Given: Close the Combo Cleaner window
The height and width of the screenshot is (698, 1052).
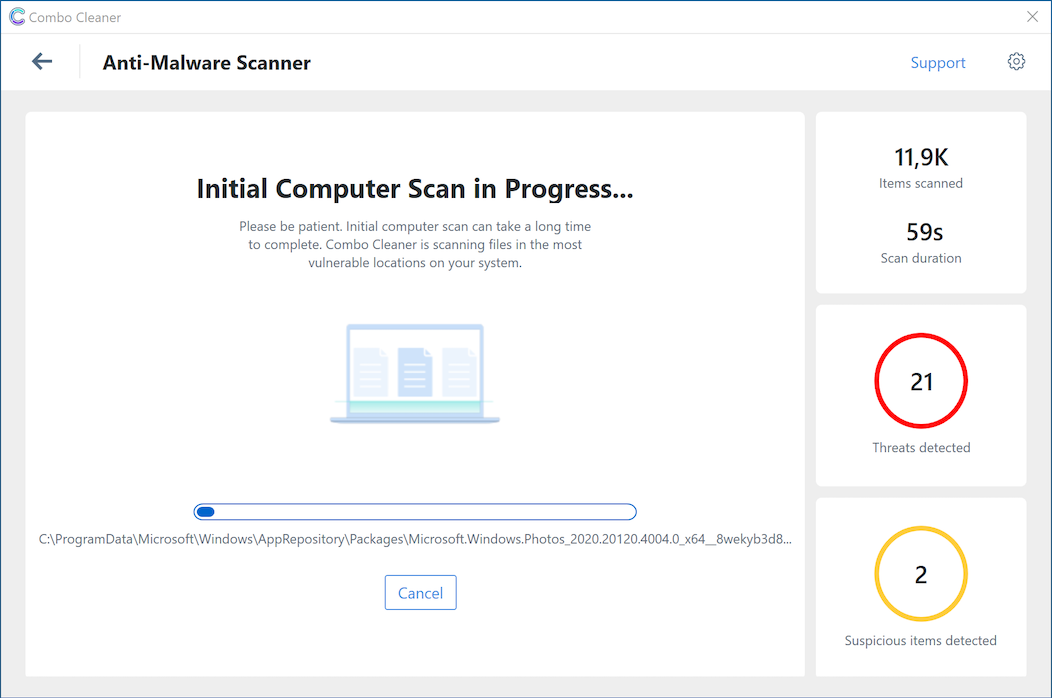Looking at the screenshot, I should click(1032, 17).
